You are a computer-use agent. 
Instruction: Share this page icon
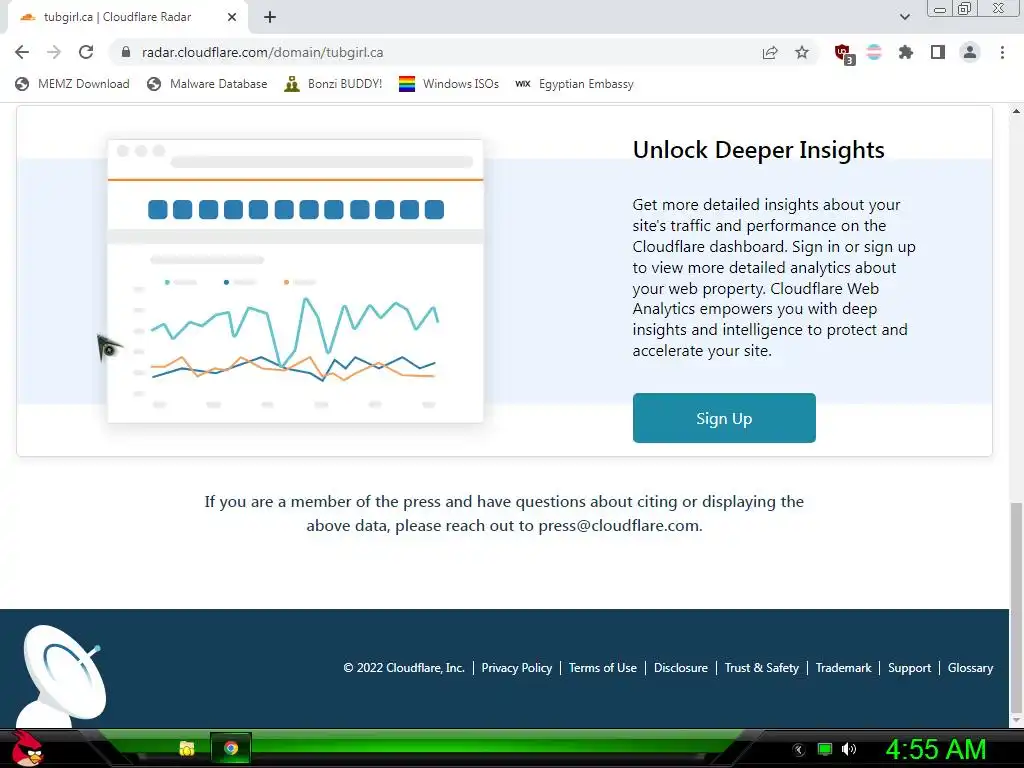click(770, 52)
